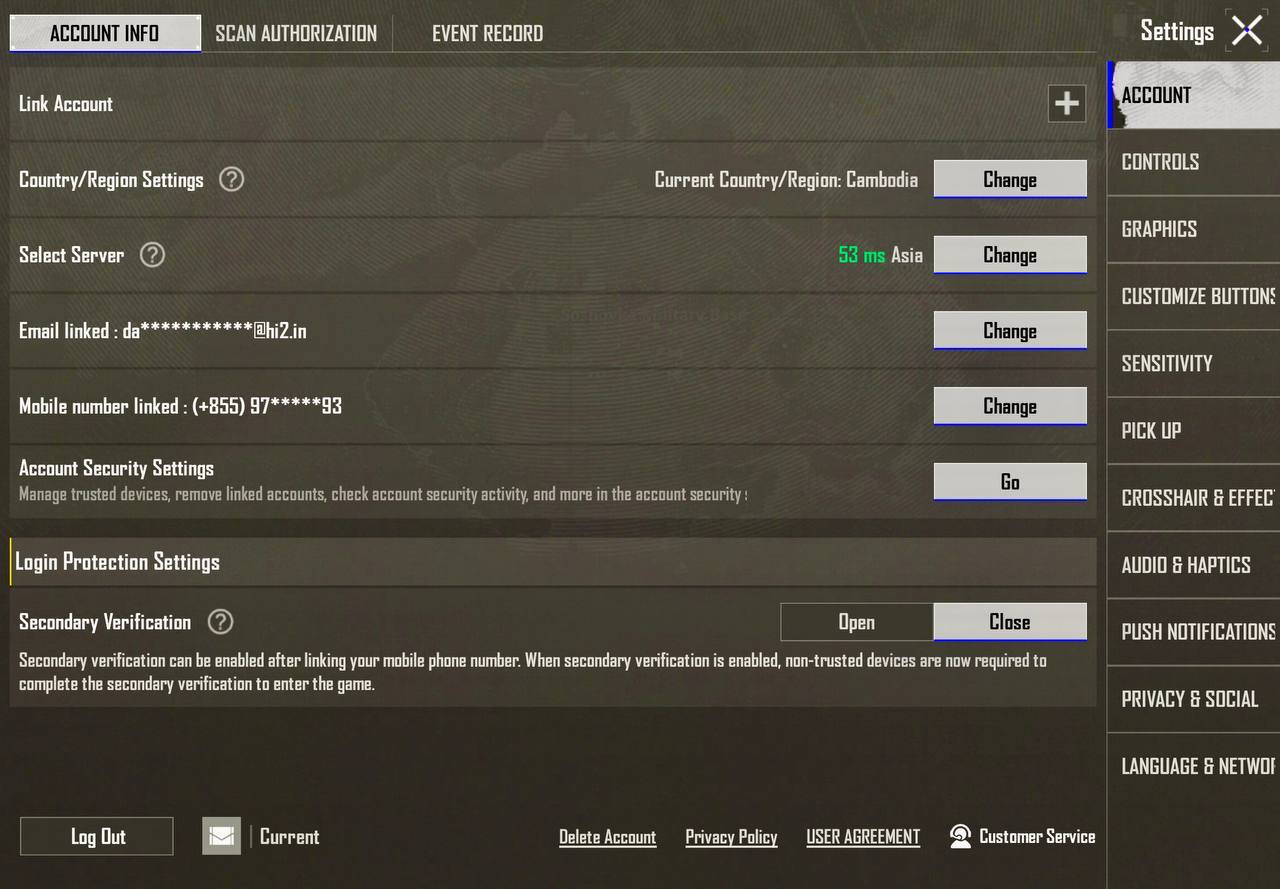Open the Select Server help icon
The width and height of the screenshot is (1280, 889).
tap(152, 255)
